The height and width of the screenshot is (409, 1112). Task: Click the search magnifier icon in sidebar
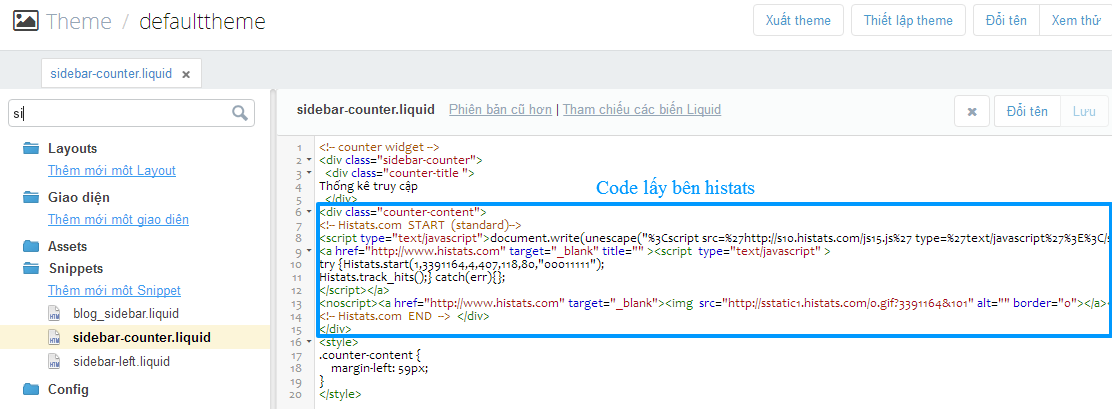coord(241,113)
